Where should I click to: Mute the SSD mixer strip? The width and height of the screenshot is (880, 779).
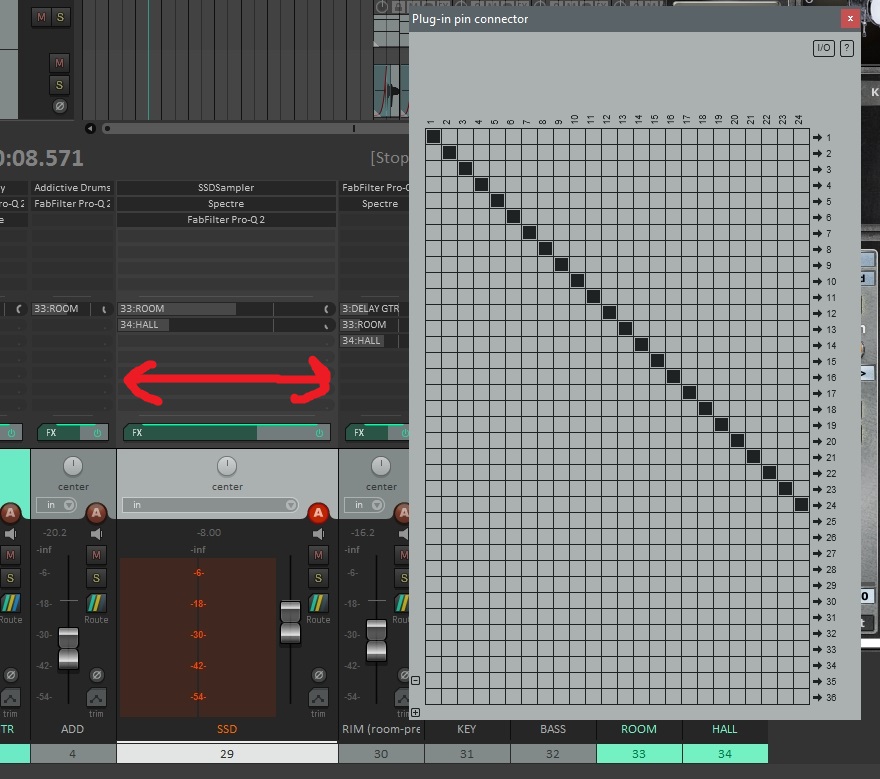(318, 555)
